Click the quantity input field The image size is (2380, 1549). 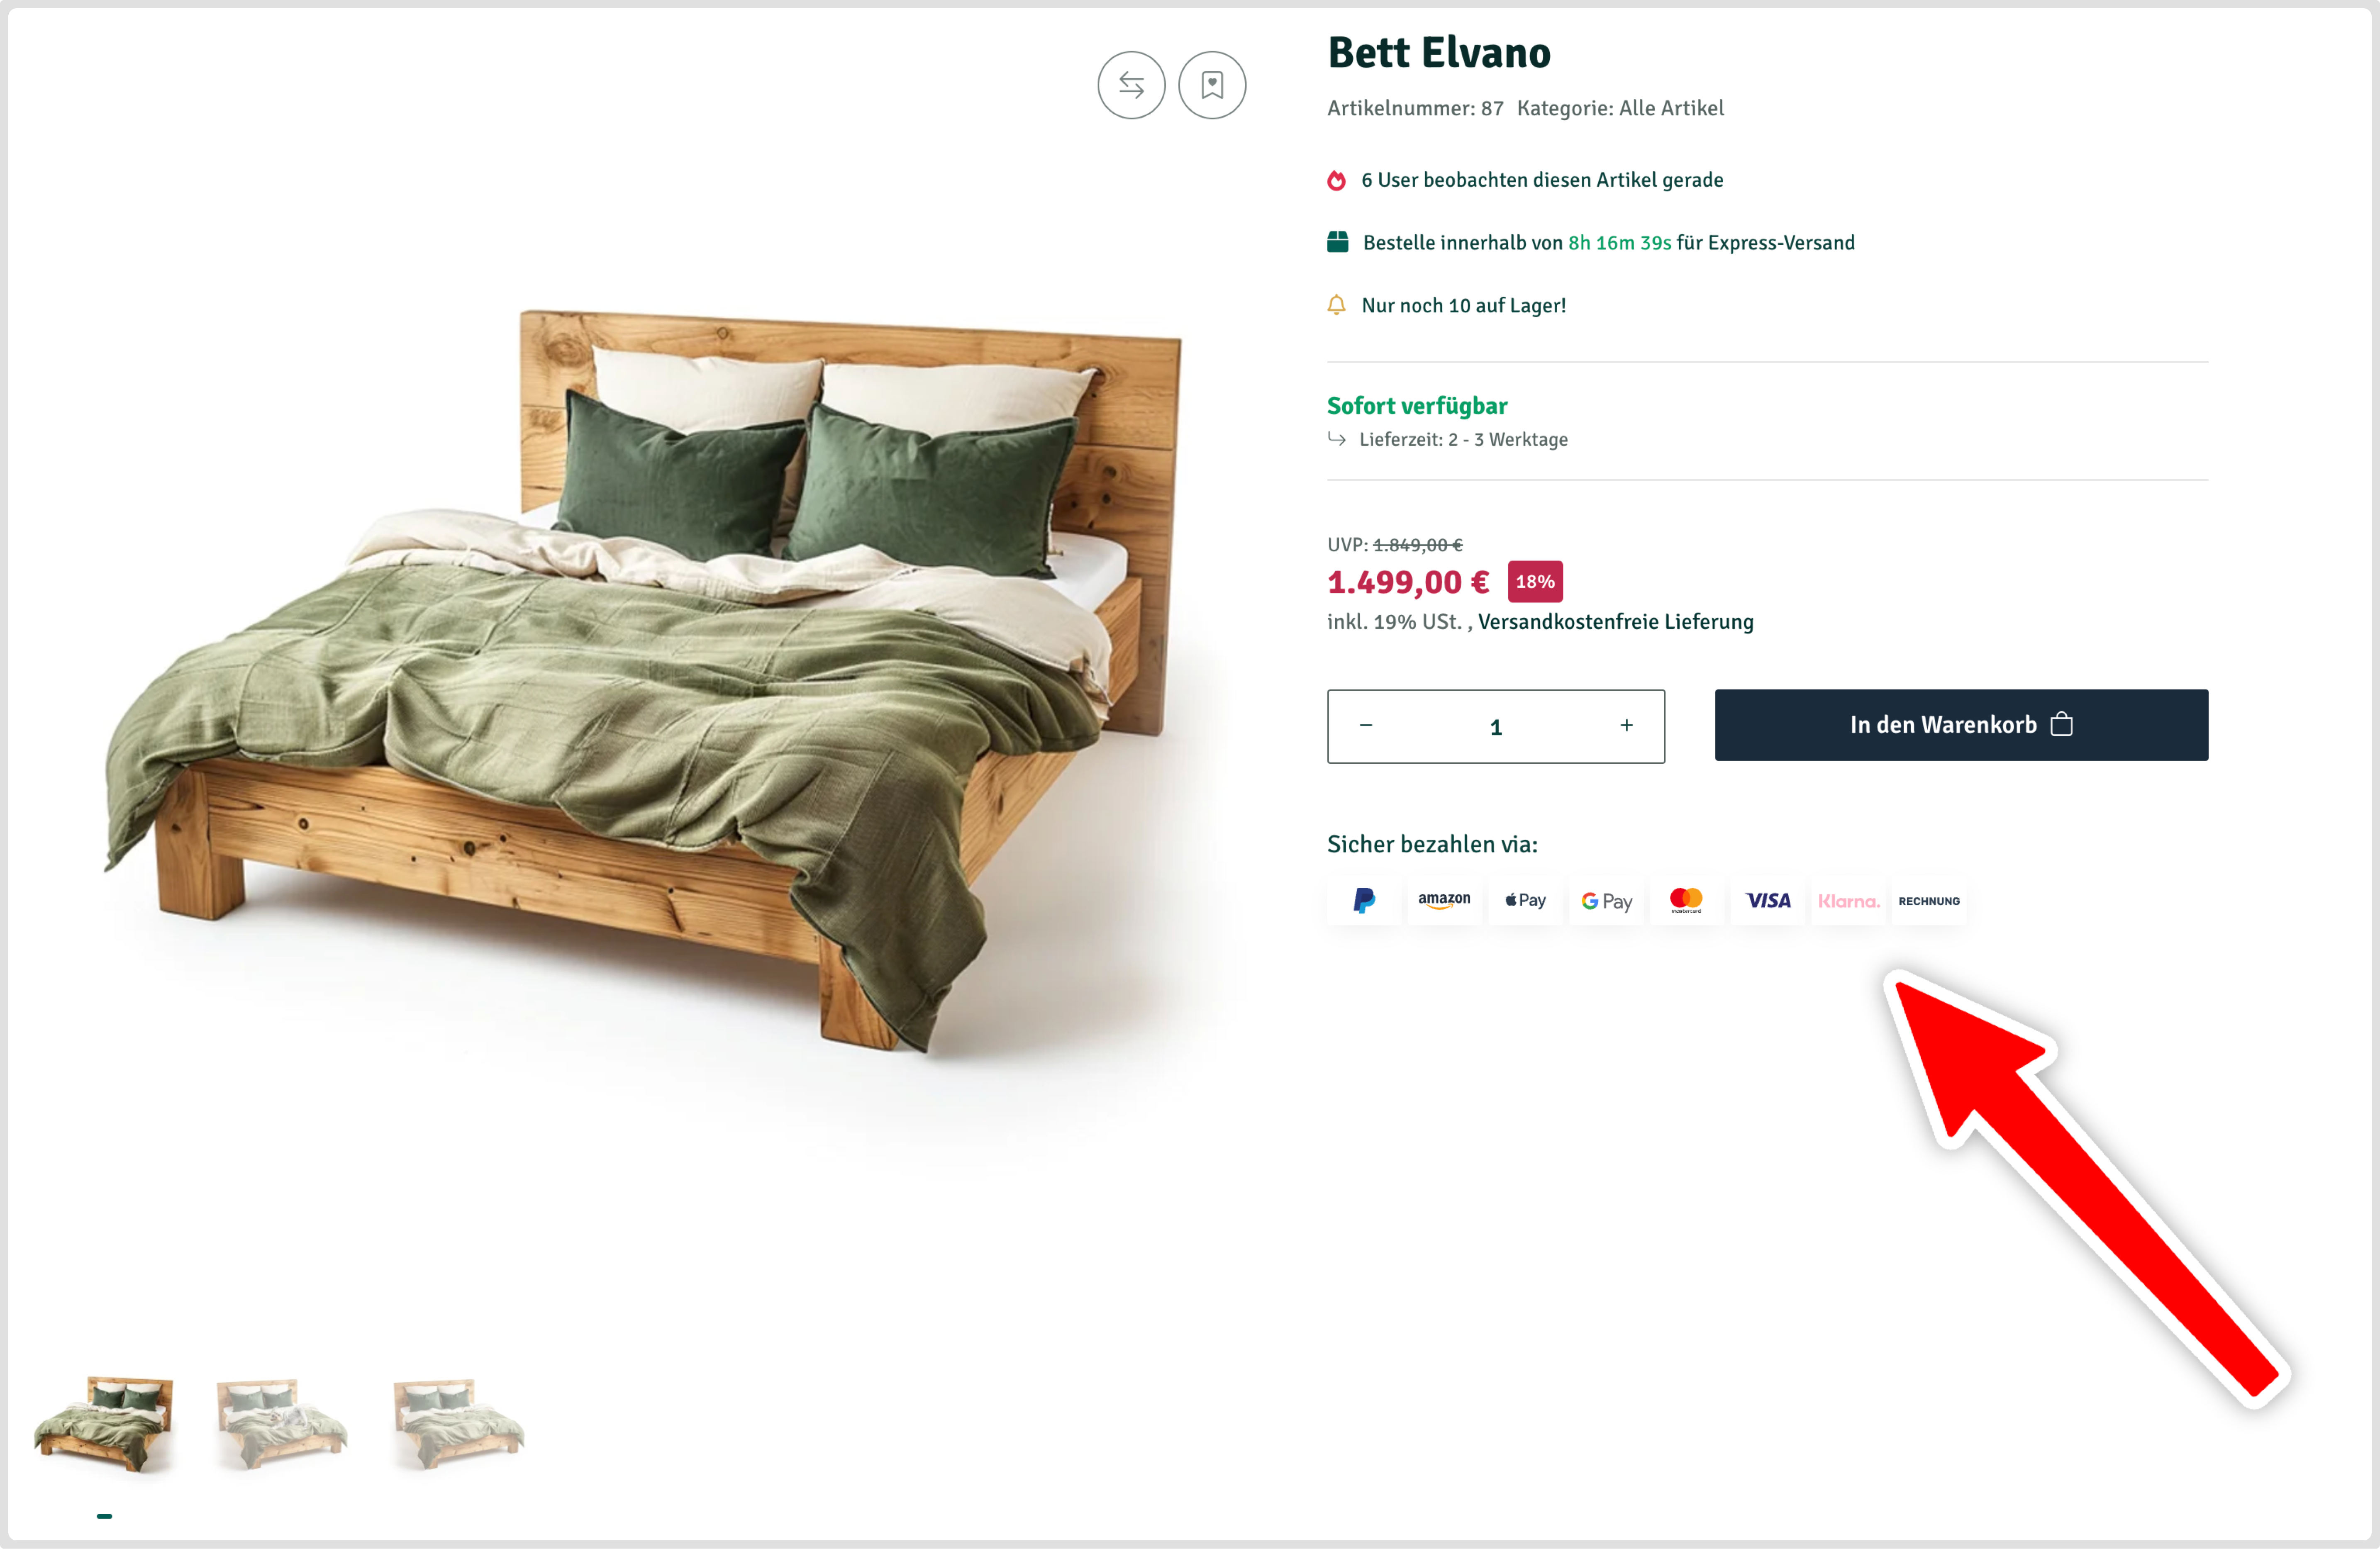[1496, 727]
